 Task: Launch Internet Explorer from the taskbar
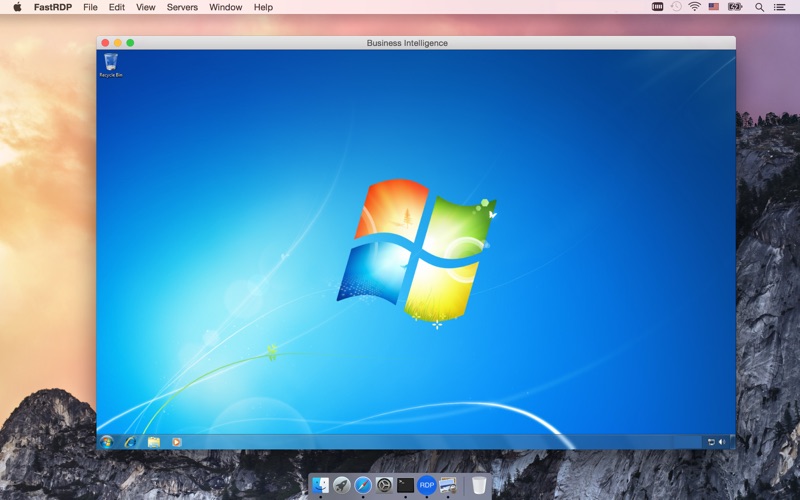[x=130, y=442]
